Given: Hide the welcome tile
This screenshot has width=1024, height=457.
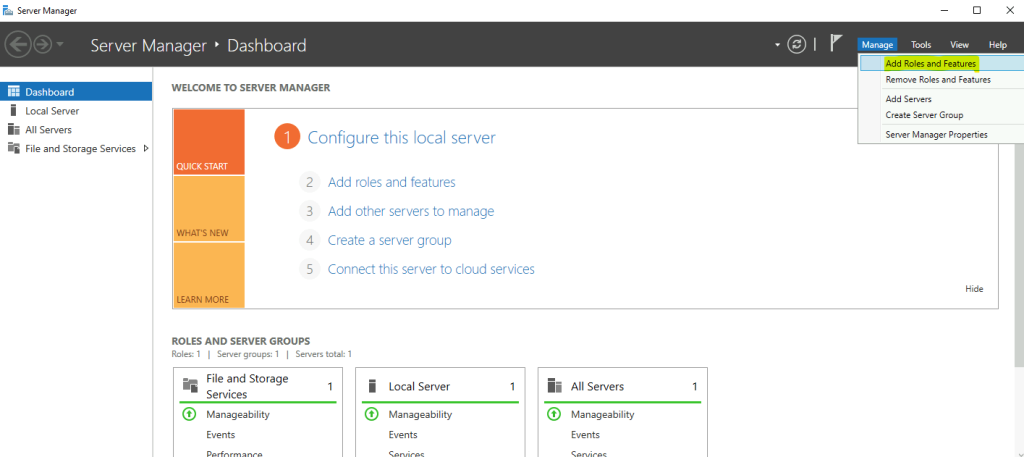Looking at the screenshot, I should (974, 289).
